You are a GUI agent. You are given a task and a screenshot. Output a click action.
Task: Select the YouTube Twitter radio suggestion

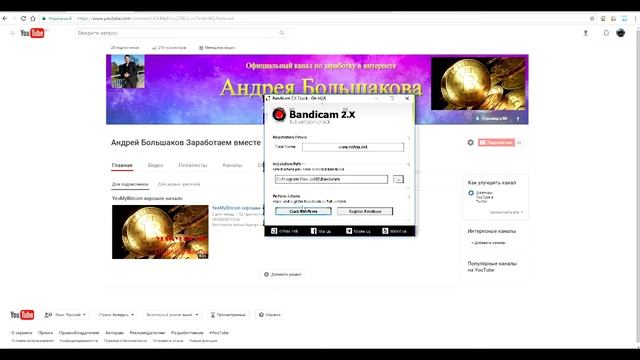click(x=471, y=193)
